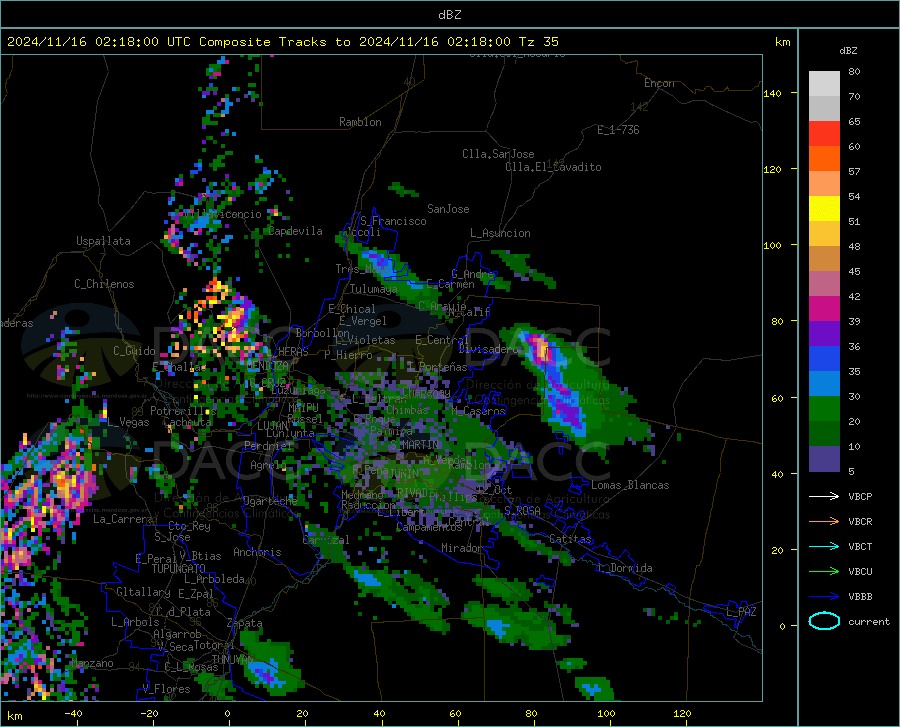Click the L_Asuncion place label
Screen dimensions: 900x727
[500, 233]
